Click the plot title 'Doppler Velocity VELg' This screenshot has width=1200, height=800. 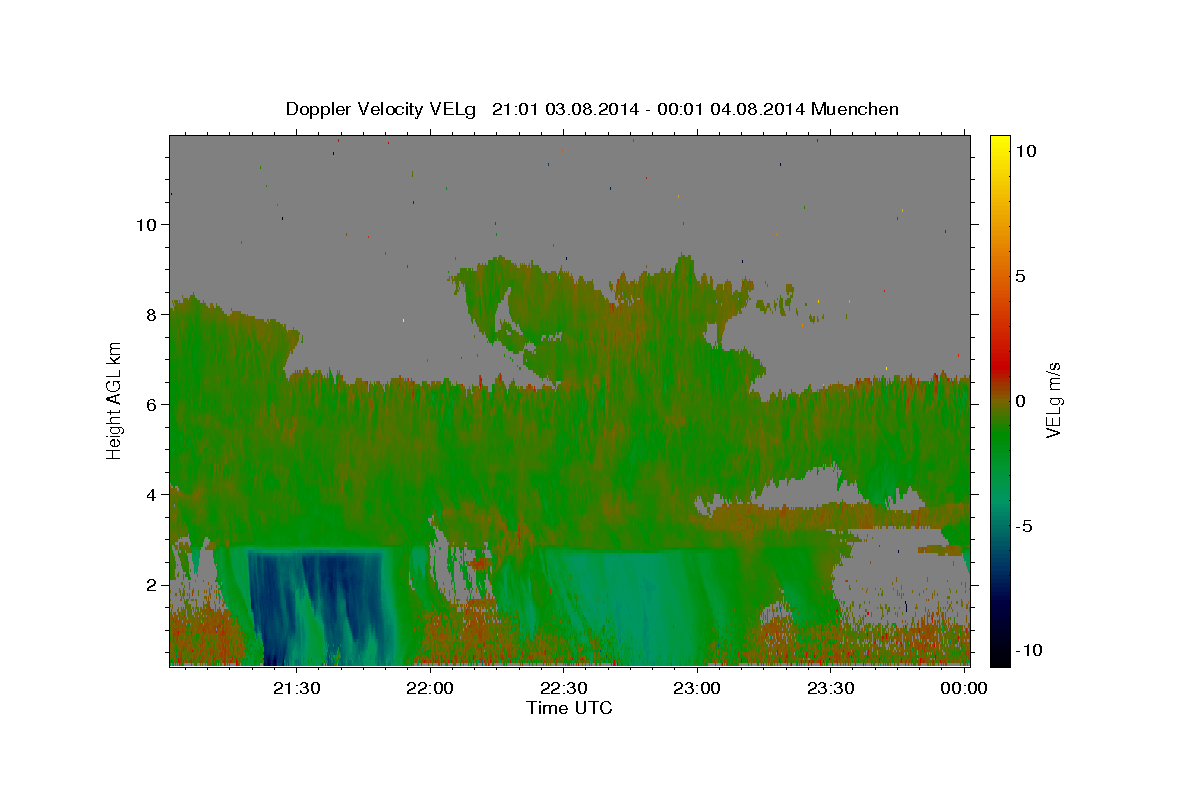[x=383, y=109]
